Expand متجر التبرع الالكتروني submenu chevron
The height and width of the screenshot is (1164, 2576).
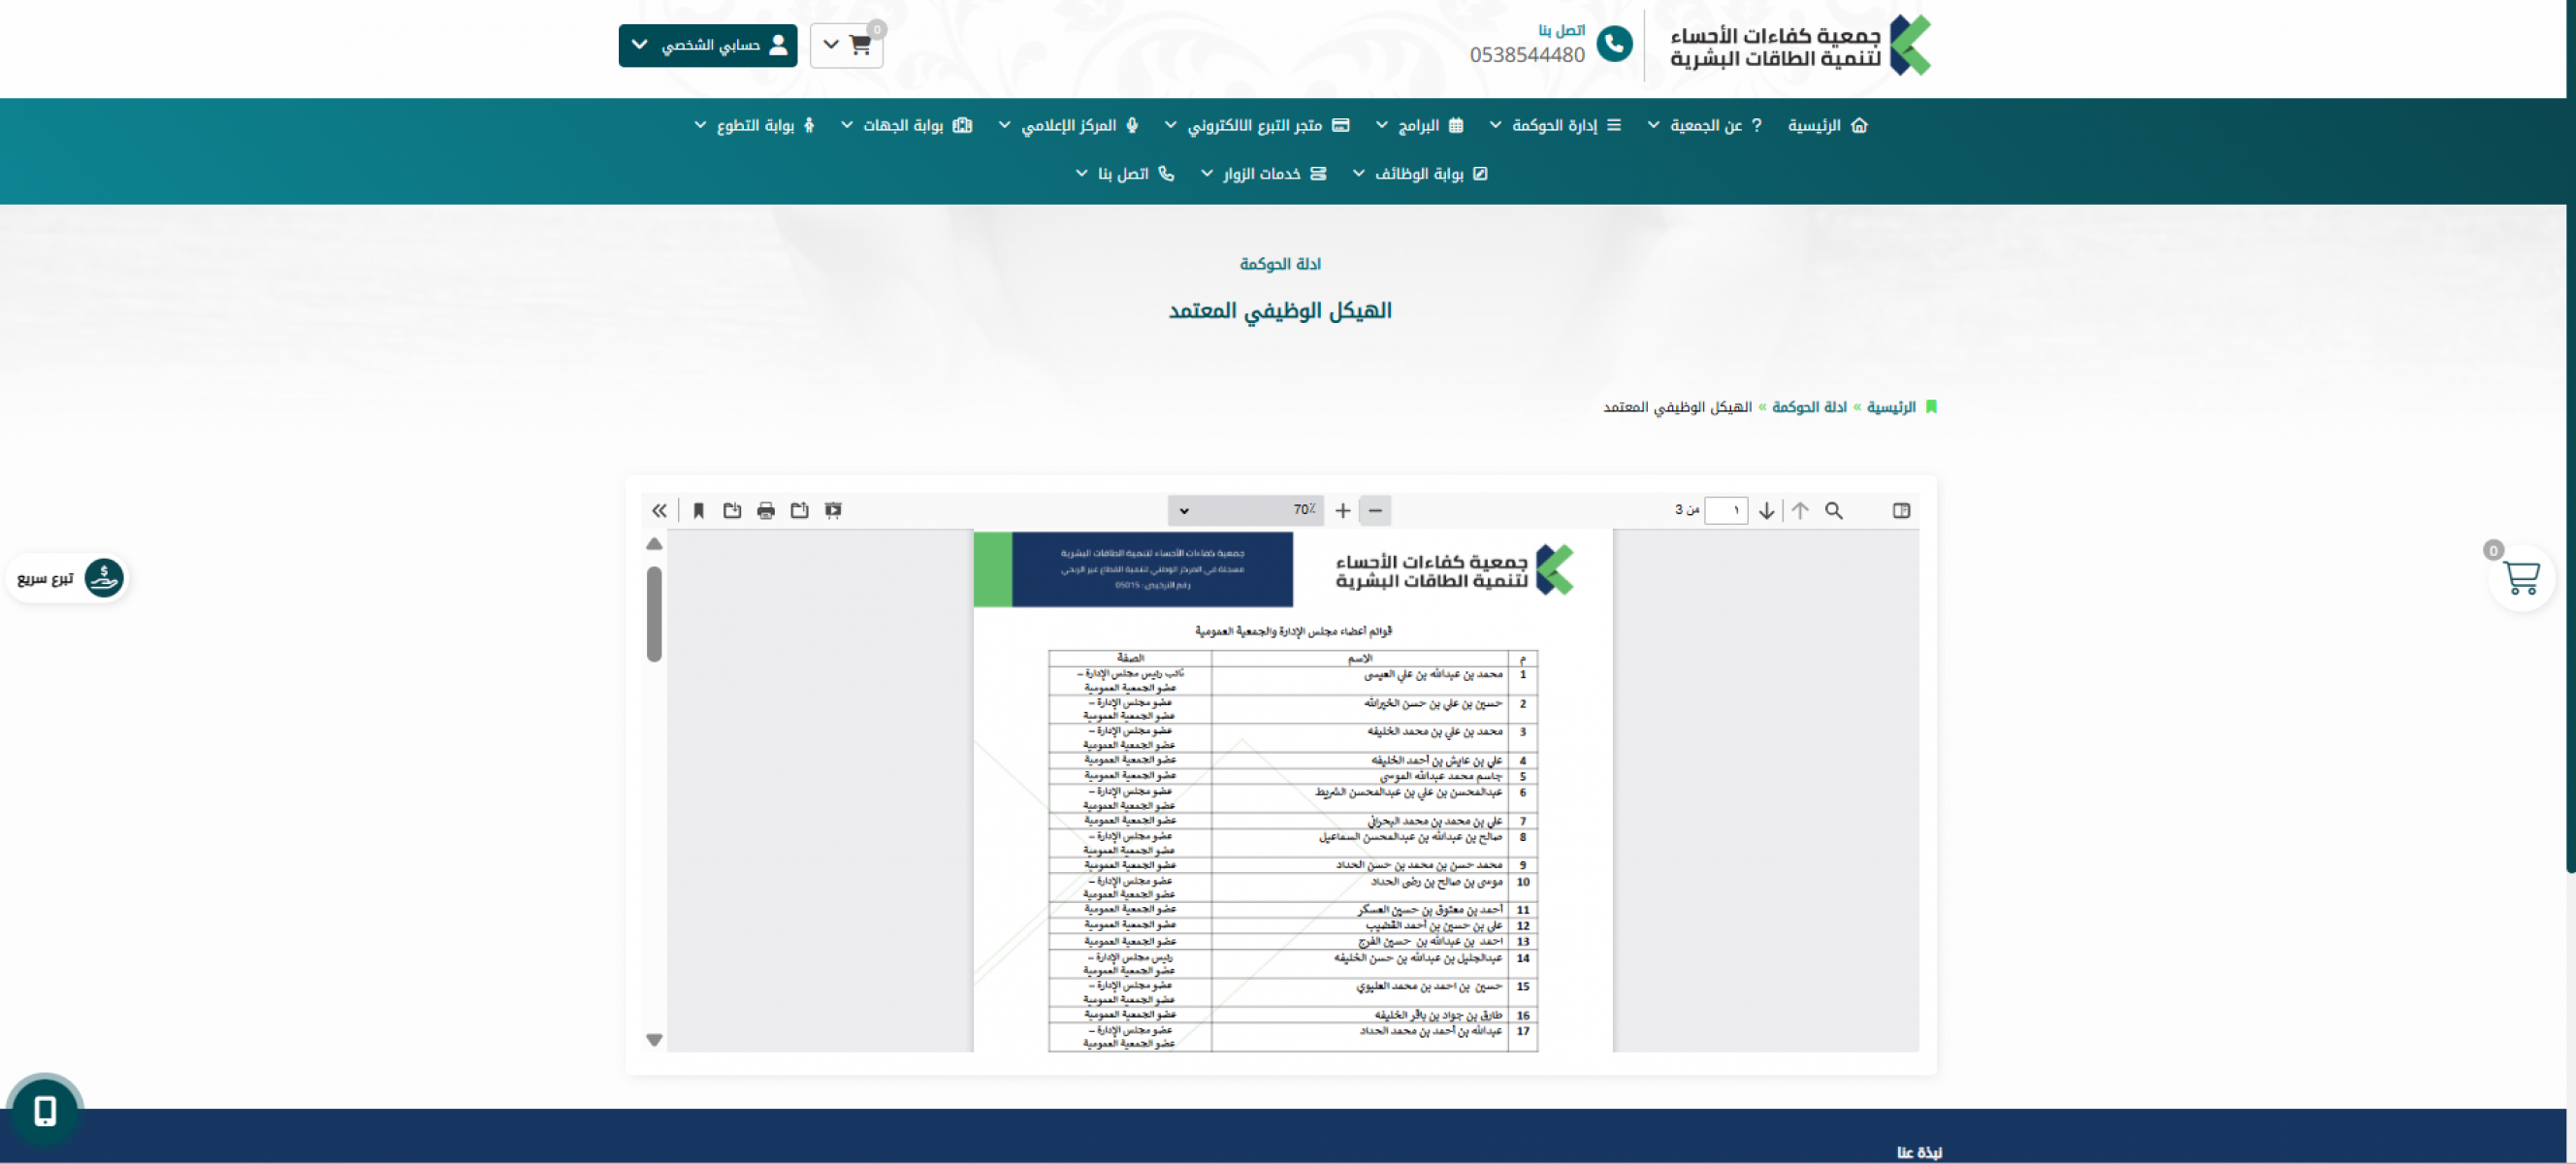(1170, 125)
